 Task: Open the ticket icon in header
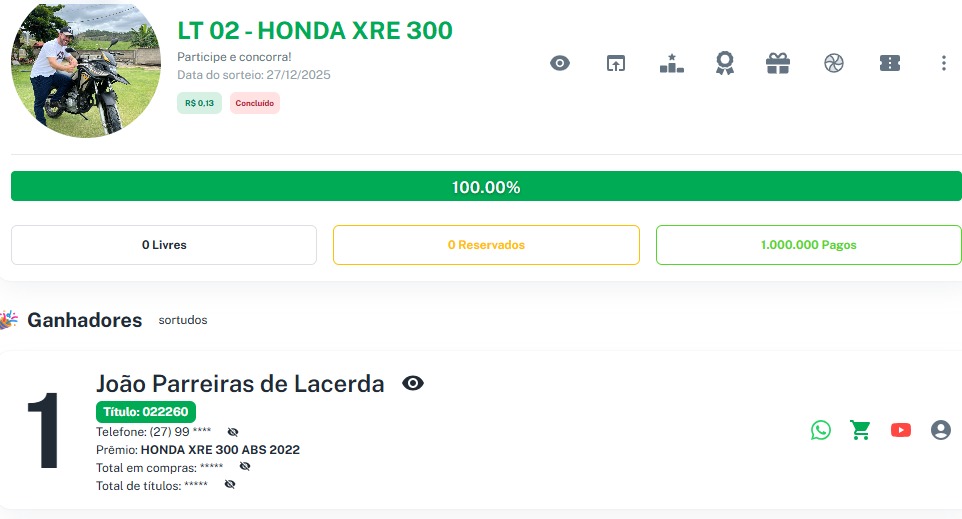[x=889, y=63]
